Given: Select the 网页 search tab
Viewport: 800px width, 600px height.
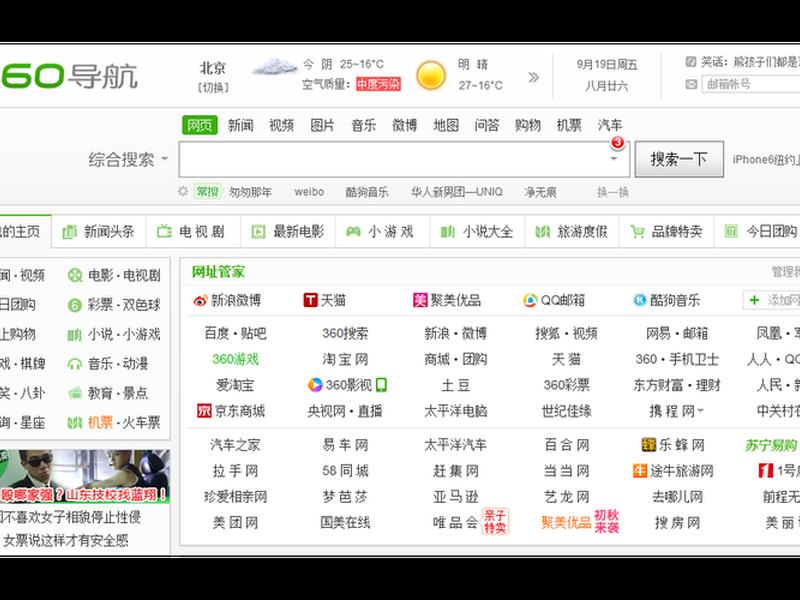Looking at the screenshot, I should point(200,125).
